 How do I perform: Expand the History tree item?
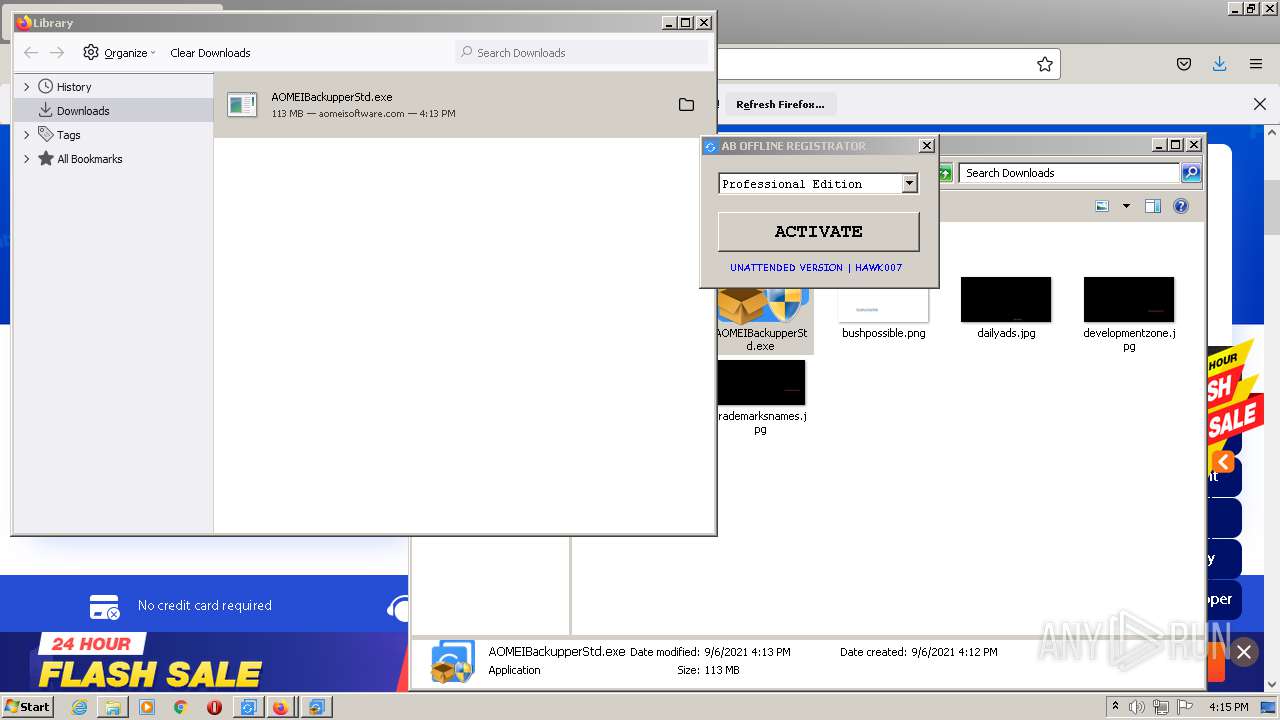(27, 87)
